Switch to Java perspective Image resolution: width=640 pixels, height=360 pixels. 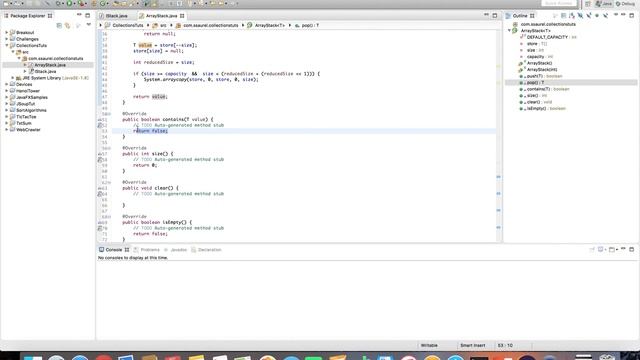pos(604,4)
